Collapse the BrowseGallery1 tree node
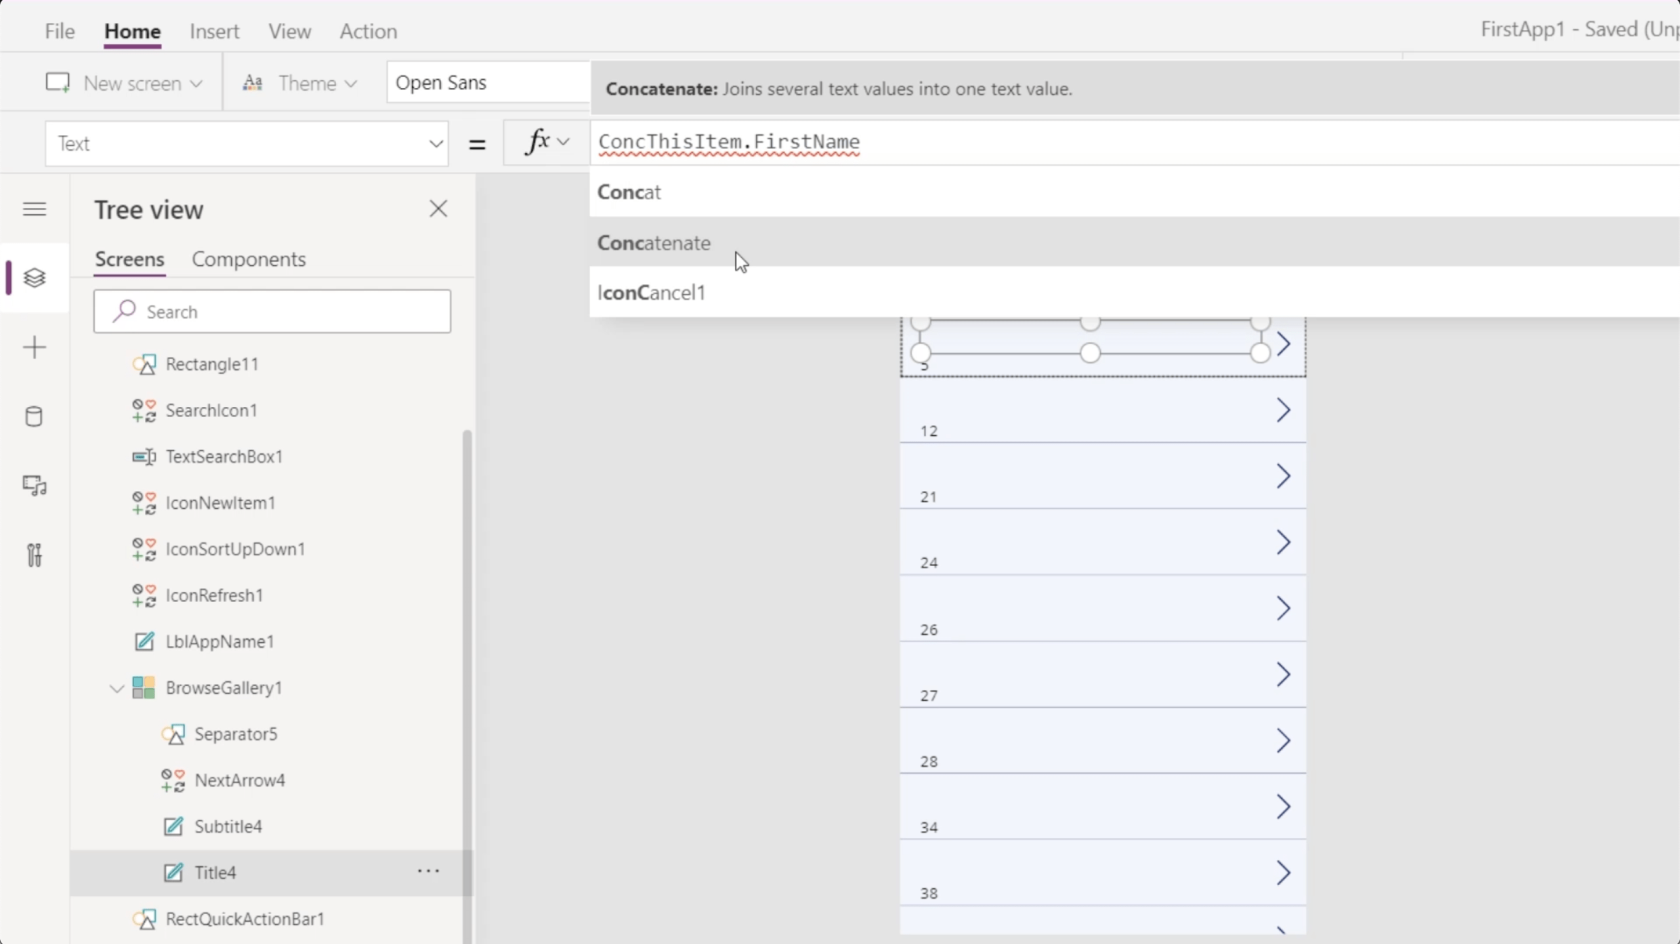 pos(117,688)
